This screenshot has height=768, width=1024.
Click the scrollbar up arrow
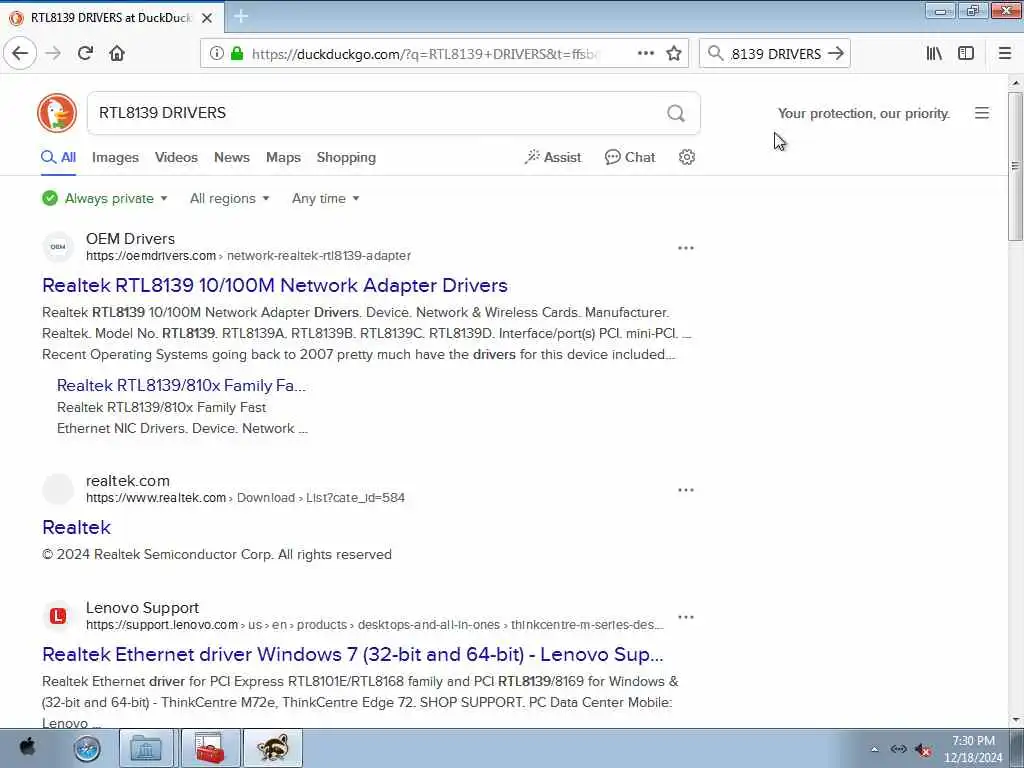[x=1015, y=83]
